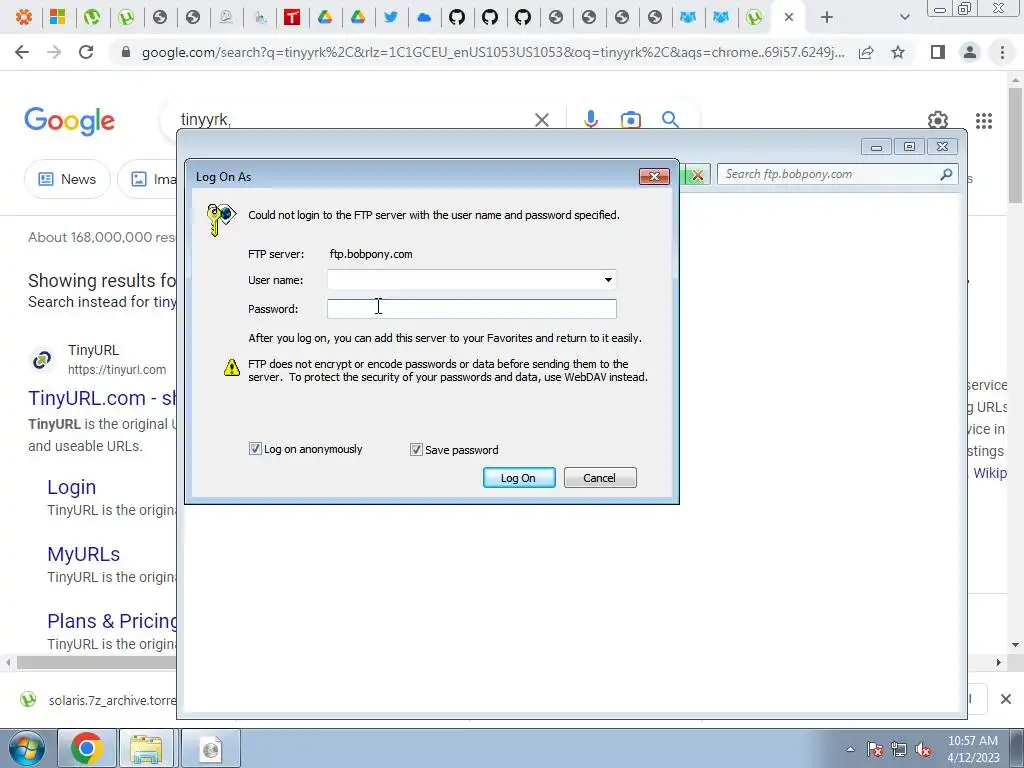
Task: Click the page's vertical scrollbar thumb
Action: [1015, 144]
